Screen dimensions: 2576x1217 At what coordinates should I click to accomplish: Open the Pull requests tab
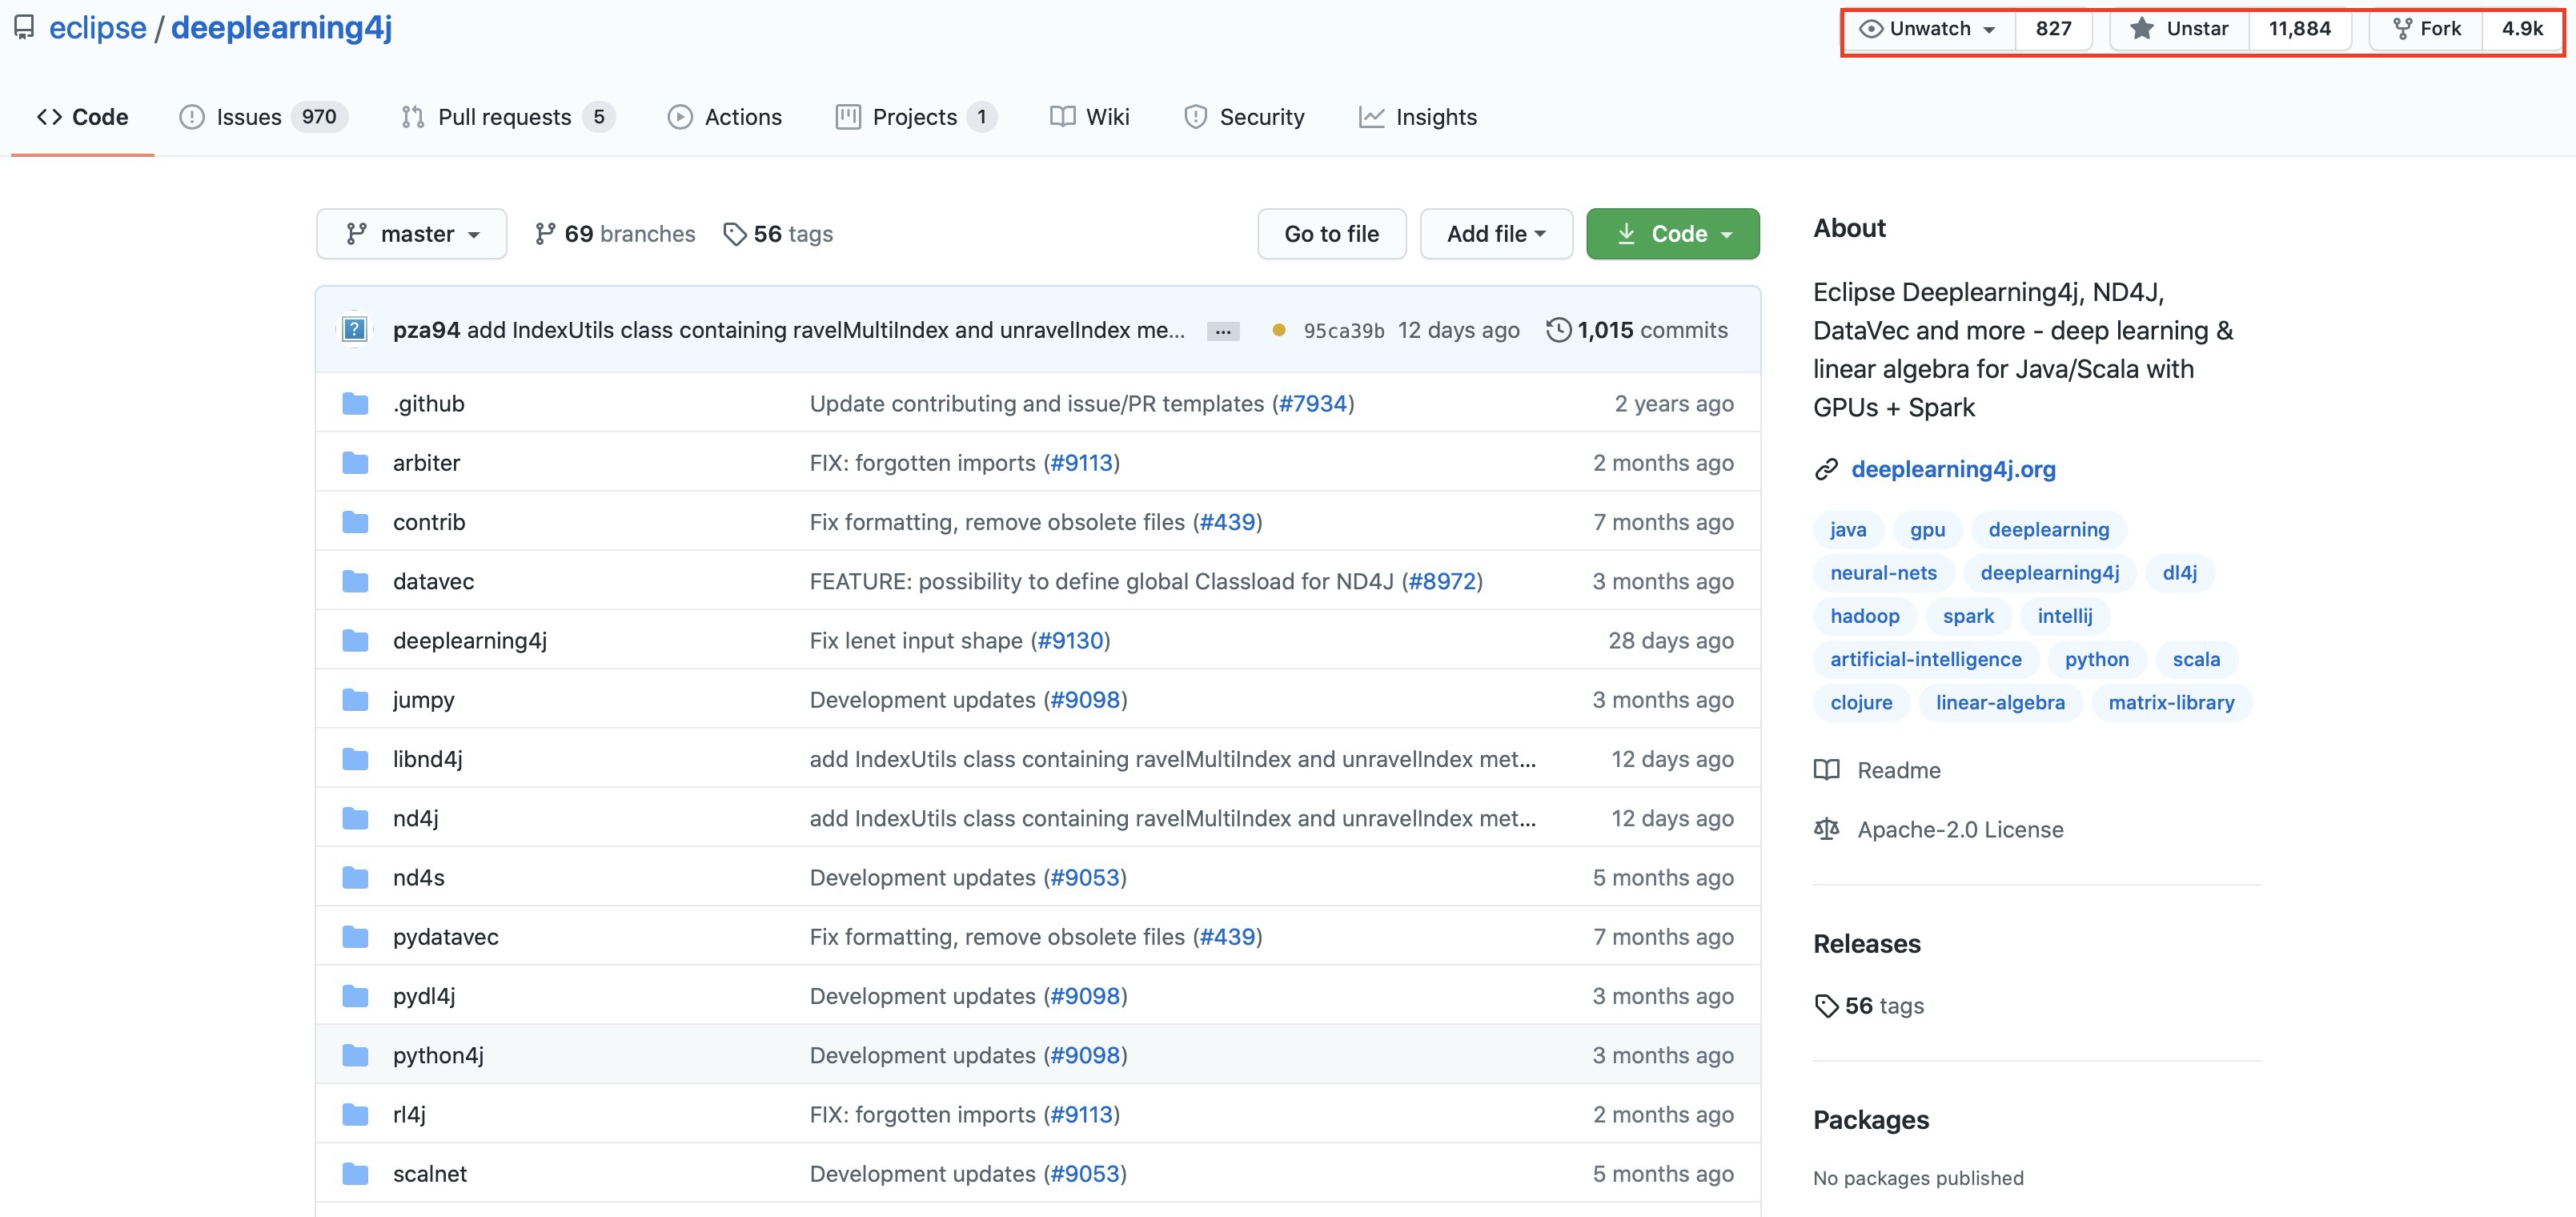[506, 117]
